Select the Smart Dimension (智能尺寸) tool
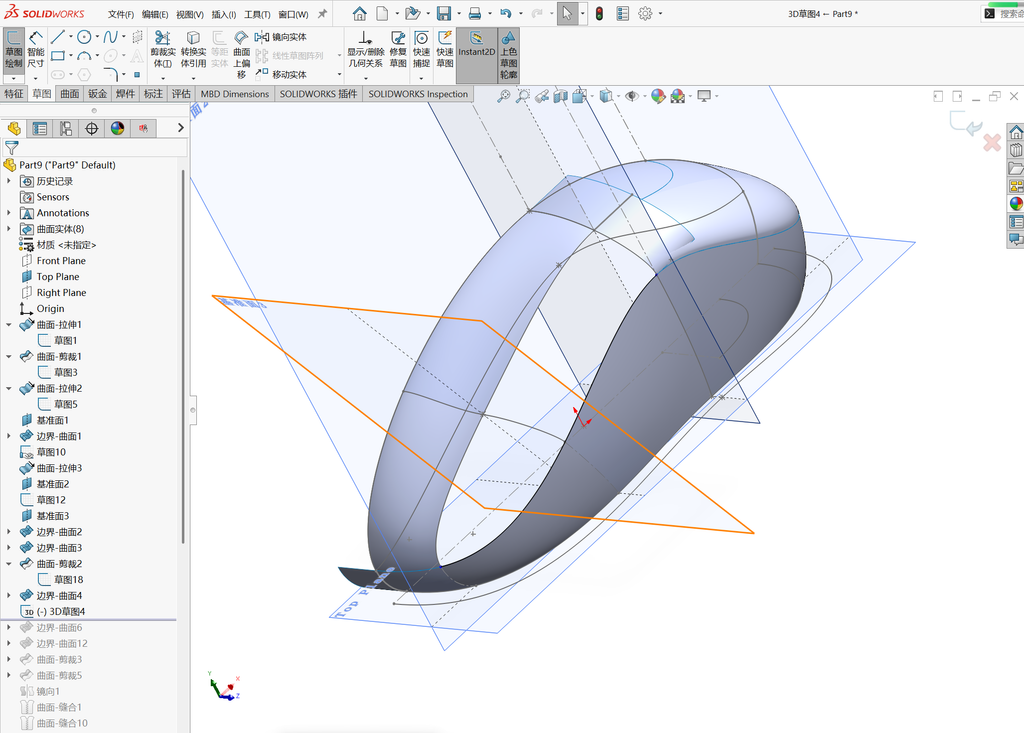The width and height of the screenshot is (1024, 733). [x=35, y=50]
